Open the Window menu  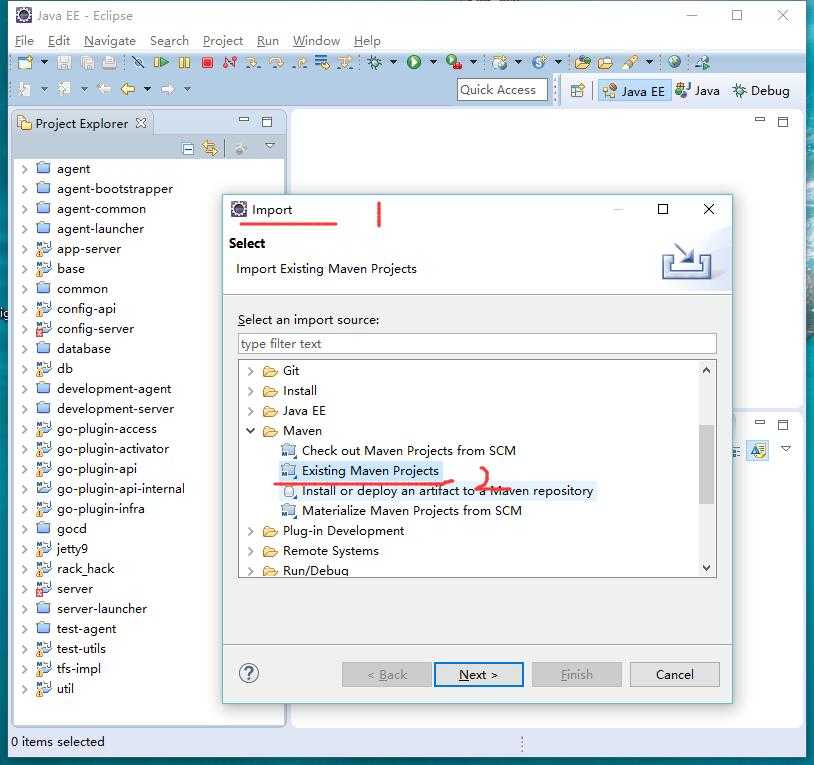point(316,40)
